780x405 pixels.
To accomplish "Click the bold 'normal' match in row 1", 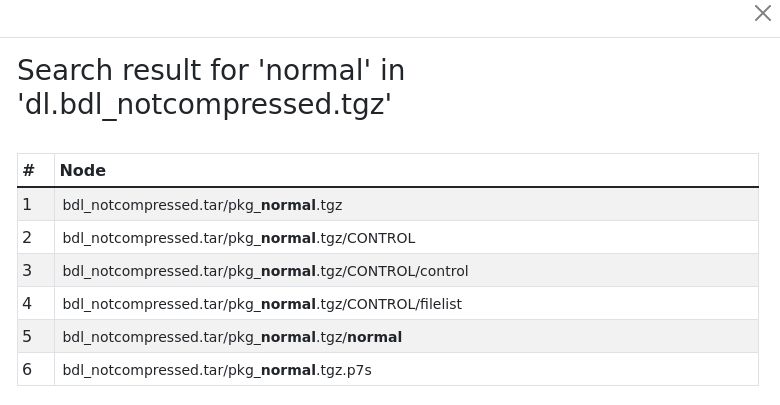I will 289,205.
